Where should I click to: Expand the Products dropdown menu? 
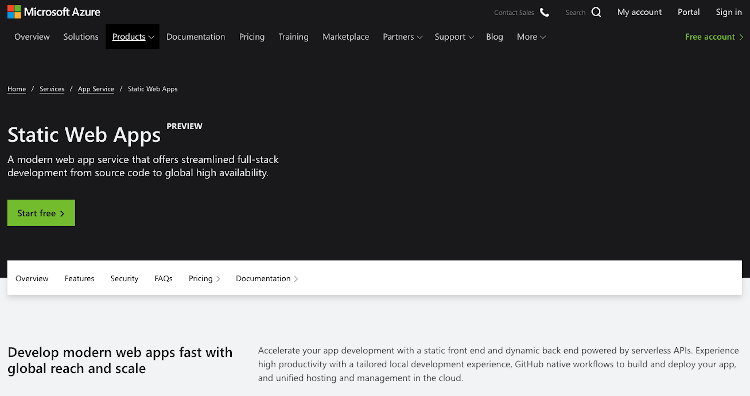point(132,37)
